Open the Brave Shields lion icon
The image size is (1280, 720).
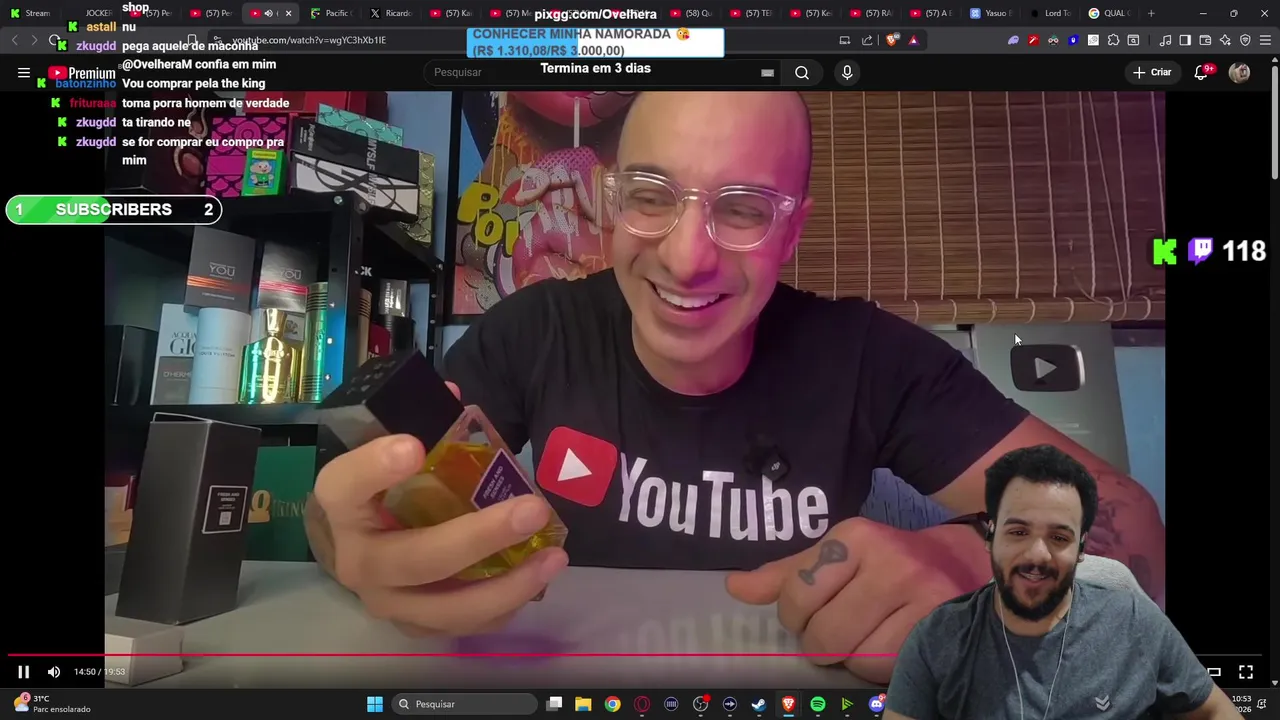click(x=892, y=40)
